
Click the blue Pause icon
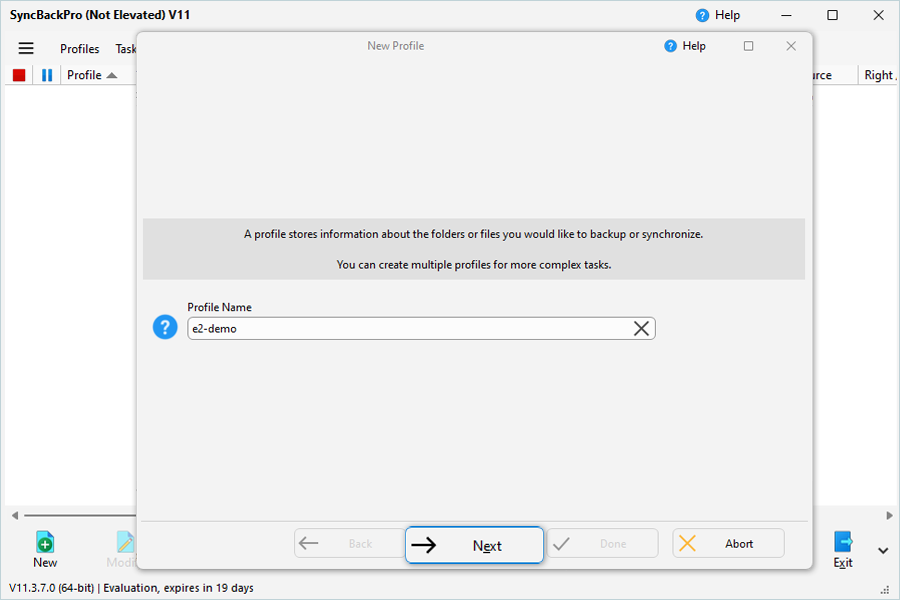(x=47, y=75)
